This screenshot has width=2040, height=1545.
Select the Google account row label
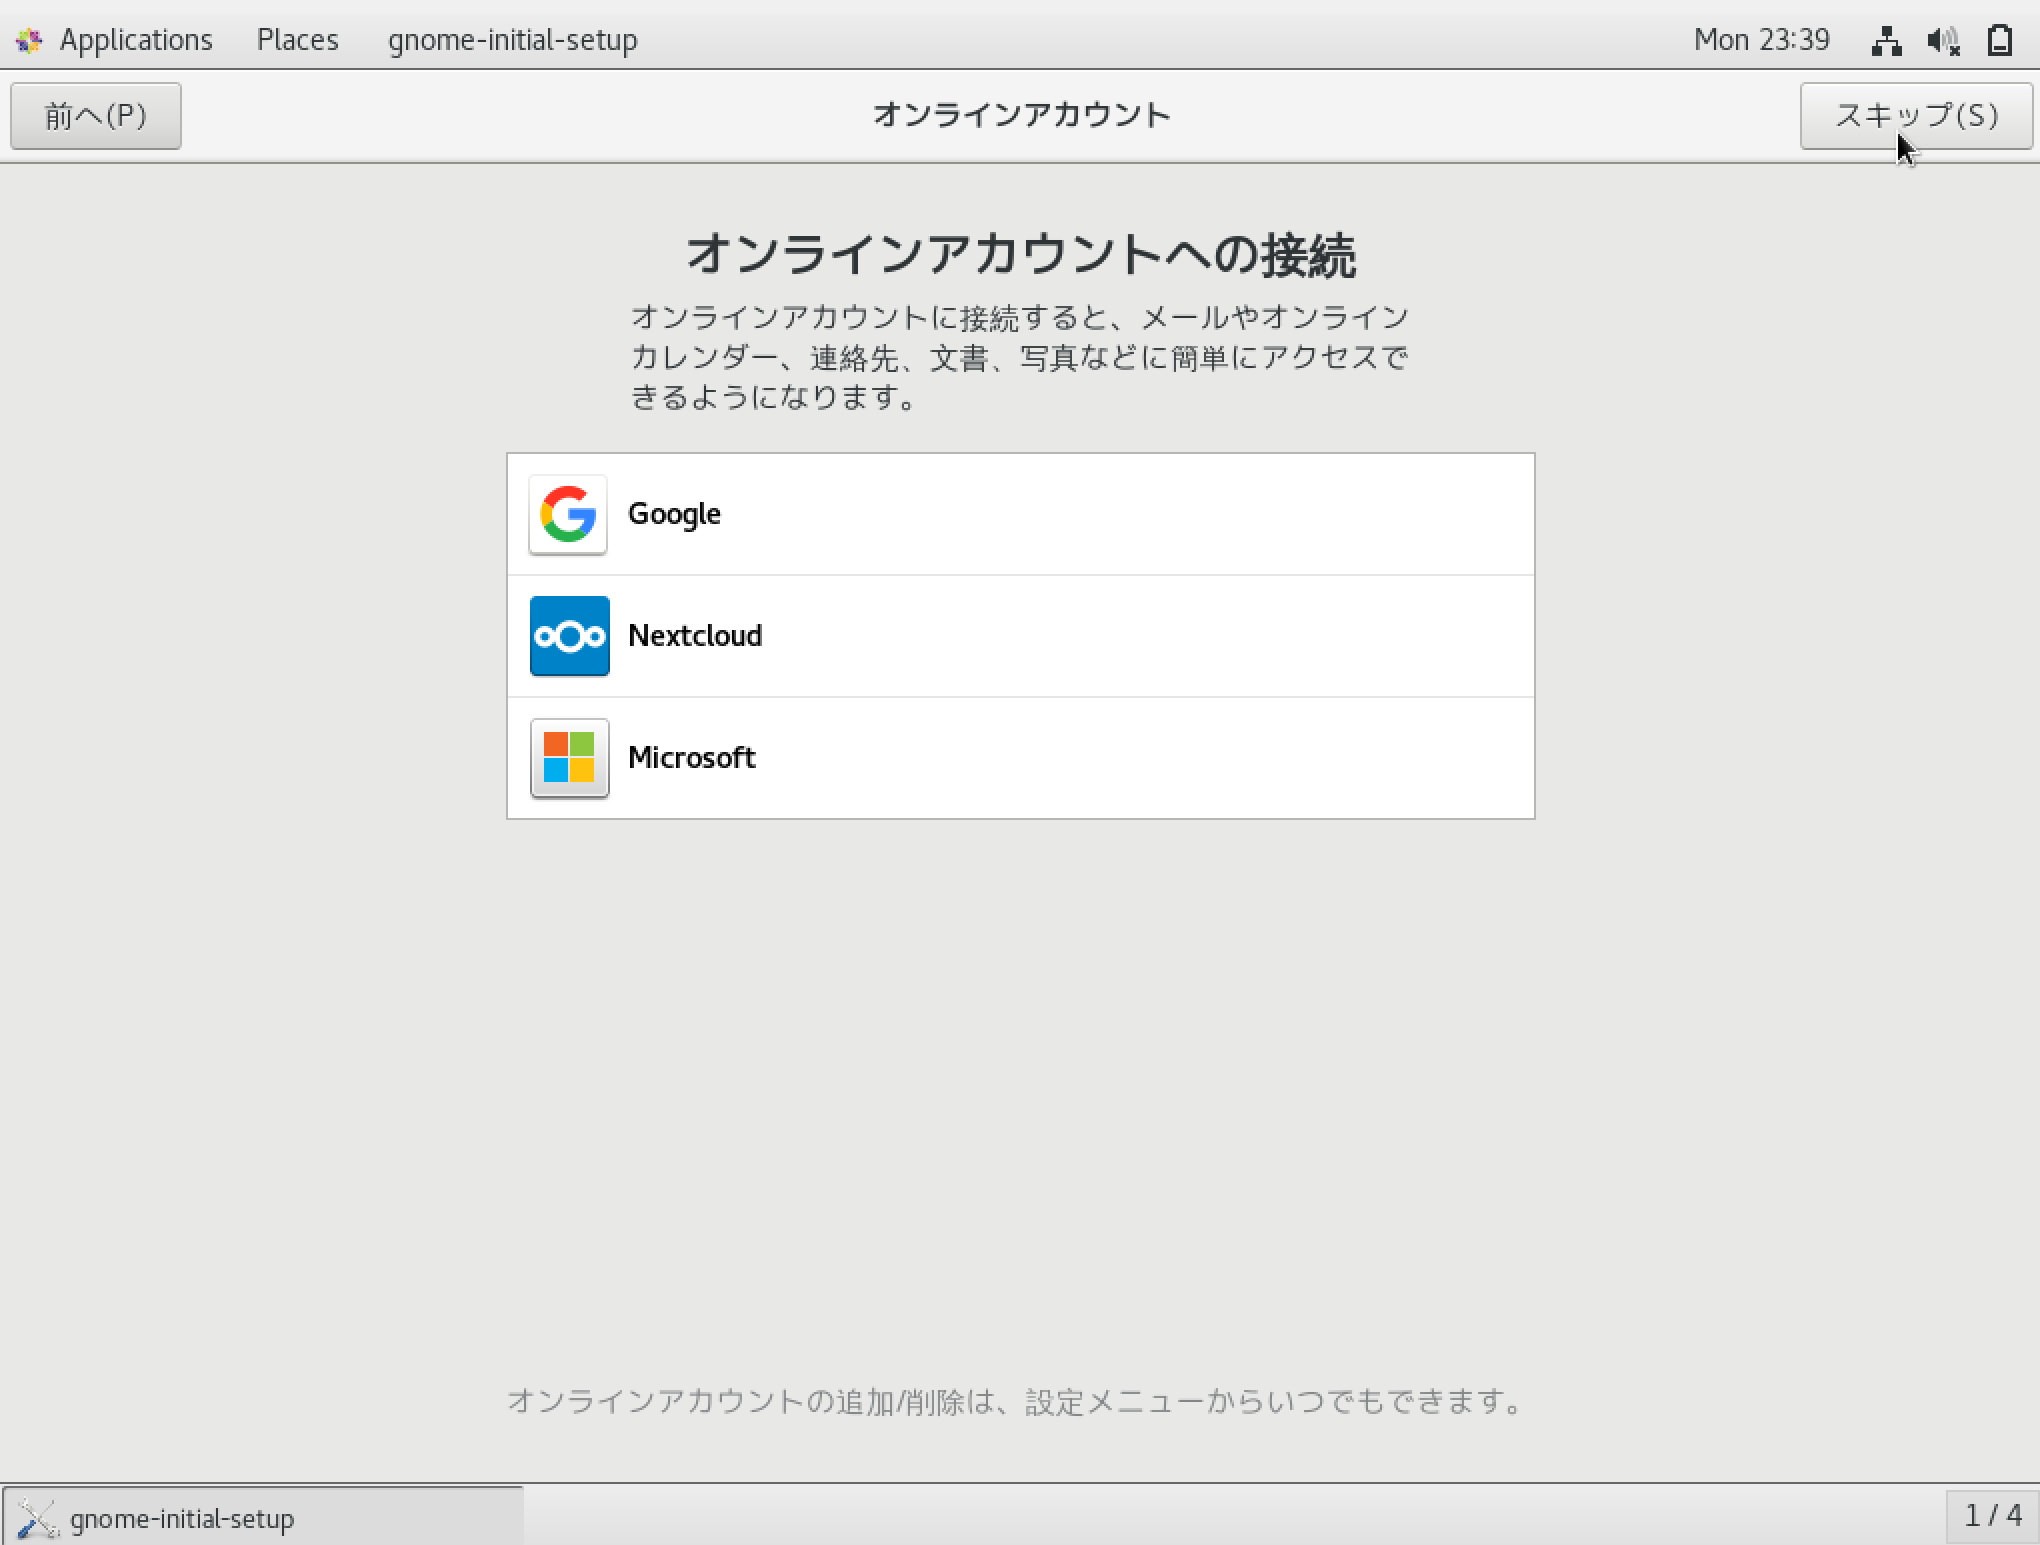pyautogui.click(x=674, y=514)
